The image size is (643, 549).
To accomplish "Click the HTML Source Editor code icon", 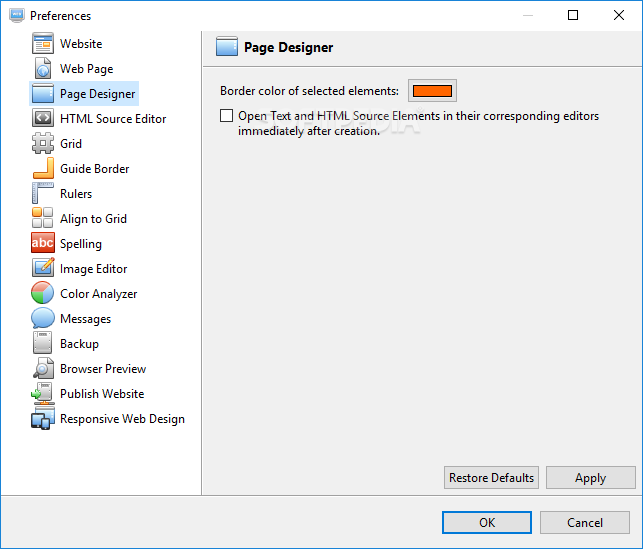I will click(43, 118).
